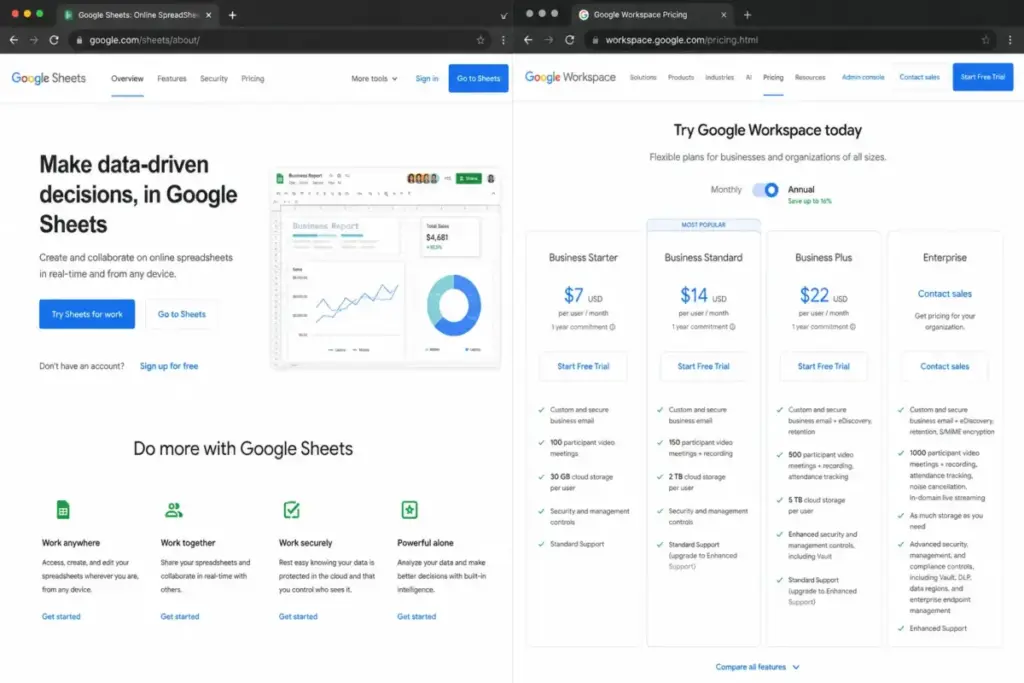Click back arrow in Google Sheets browser window
1024x683 pixels.
14,40
